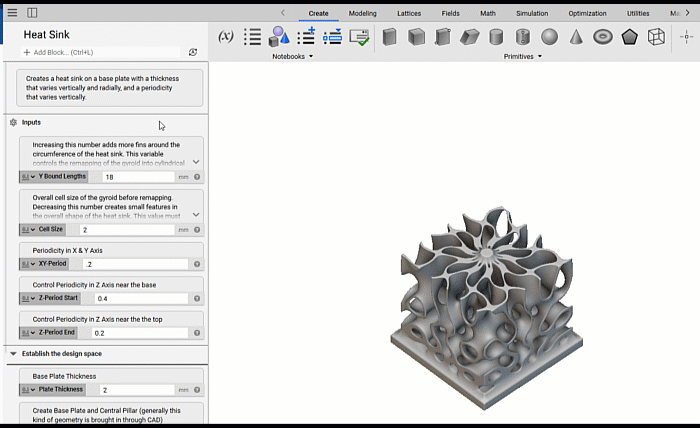Switch to the Fields tab
The image size is (700, 428).
pyautogui.click(x=450, y=13)
